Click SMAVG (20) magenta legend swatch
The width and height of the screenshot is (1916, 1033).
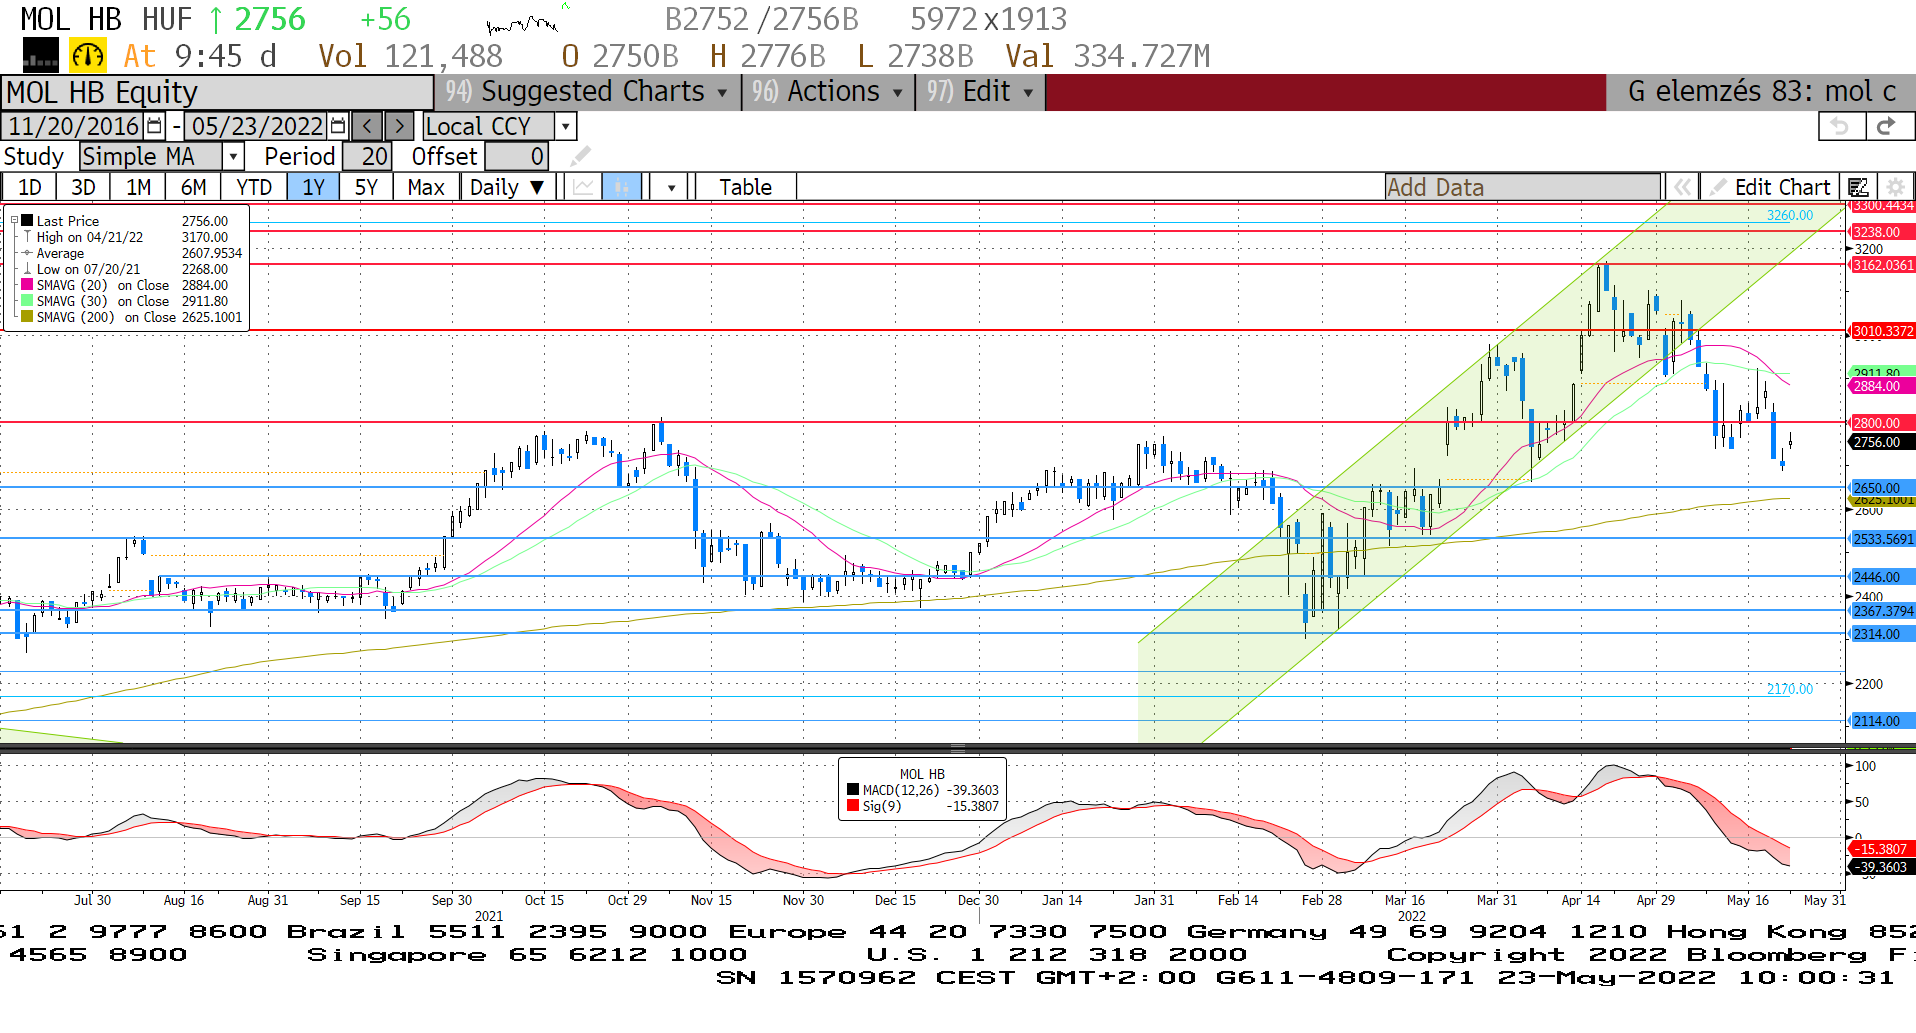click(27, 285)
